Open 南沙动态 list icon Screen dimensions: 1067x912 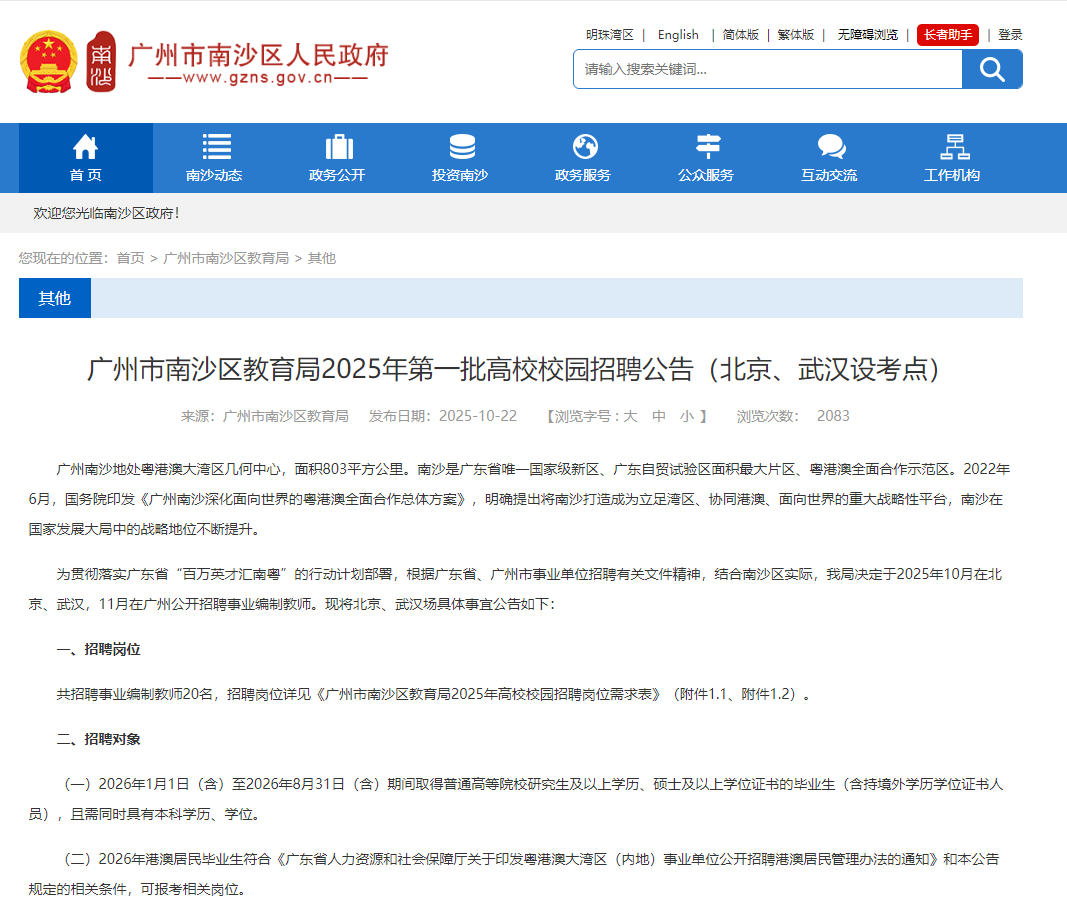[x=216, y=147]
